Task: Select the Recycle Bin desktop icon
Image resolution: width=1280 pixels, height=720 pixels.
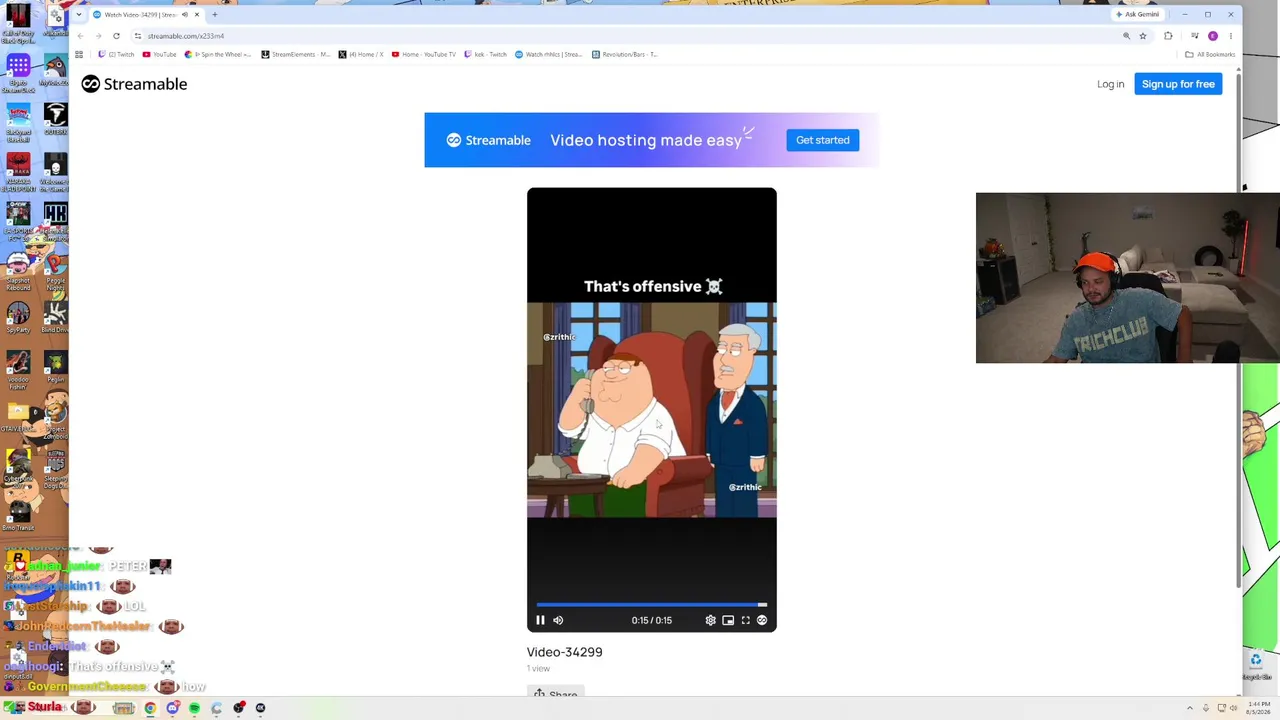Action: pos(1256,664)
